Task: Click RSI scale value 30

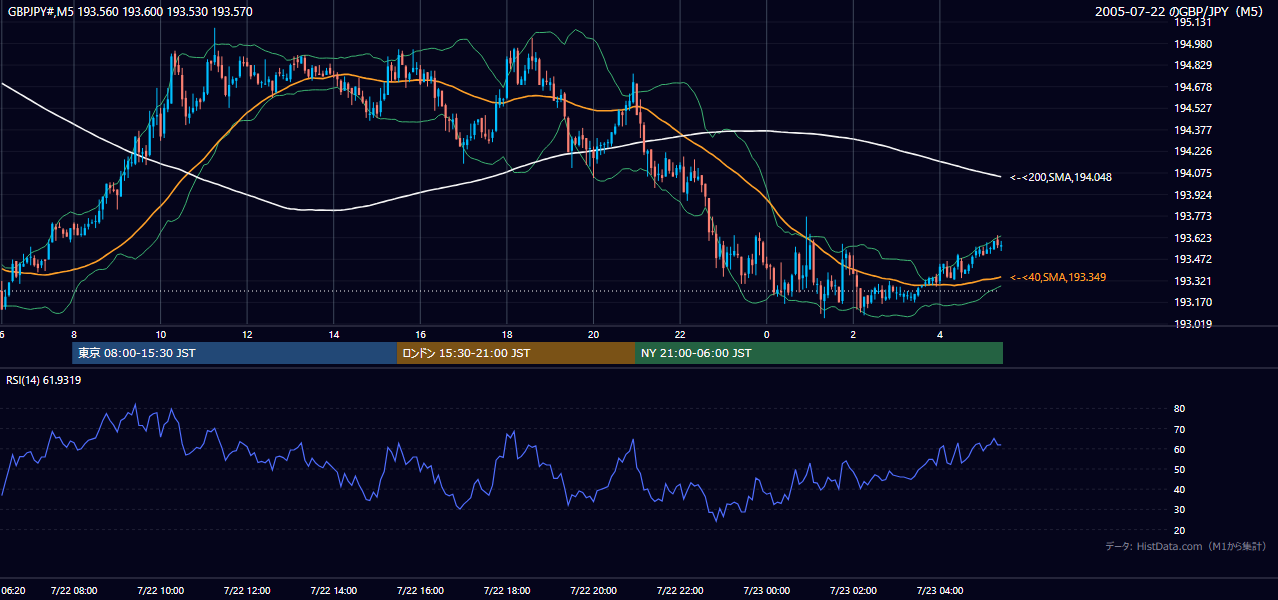Action: [x=1180, y=509]
